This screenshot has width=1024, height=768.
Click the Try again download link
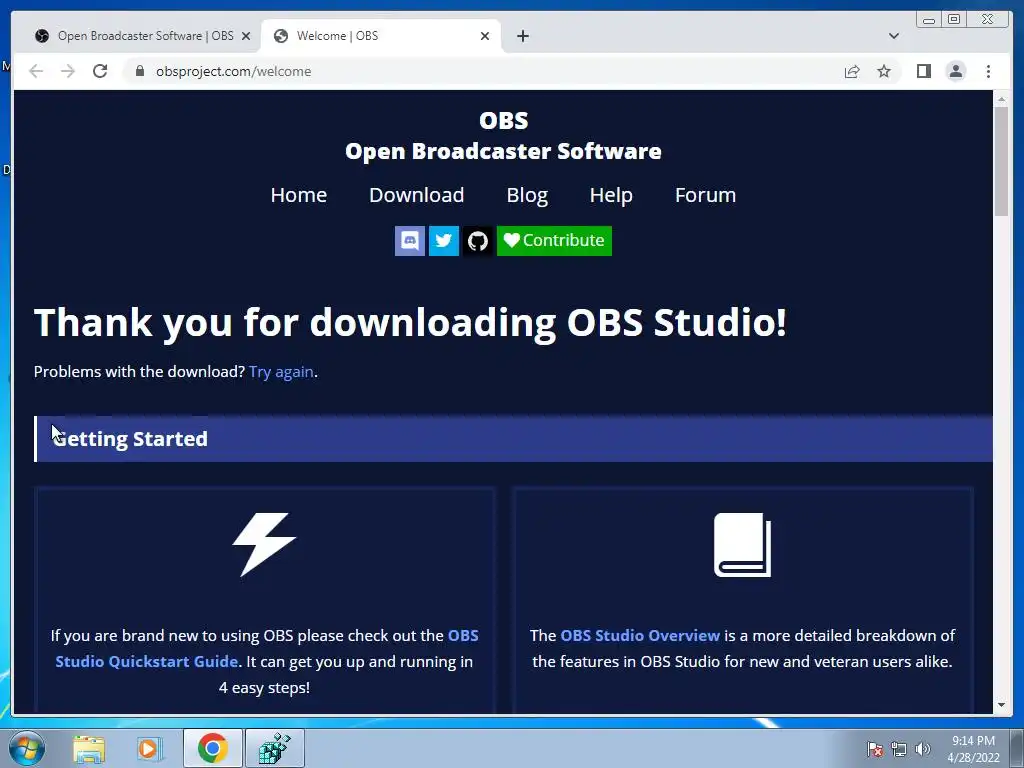click(281, 372)
